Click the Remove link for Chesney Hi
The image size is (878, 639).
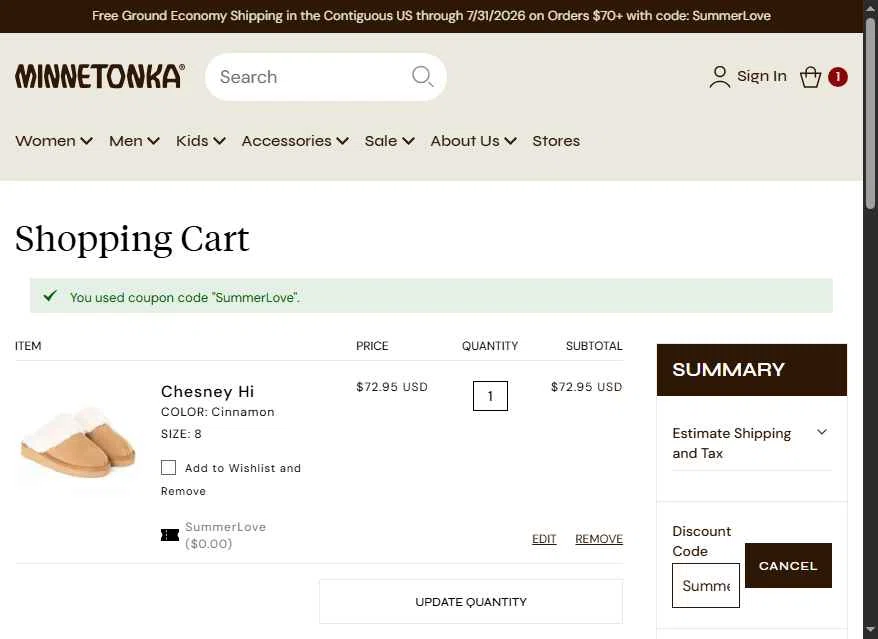click(599, 539)
